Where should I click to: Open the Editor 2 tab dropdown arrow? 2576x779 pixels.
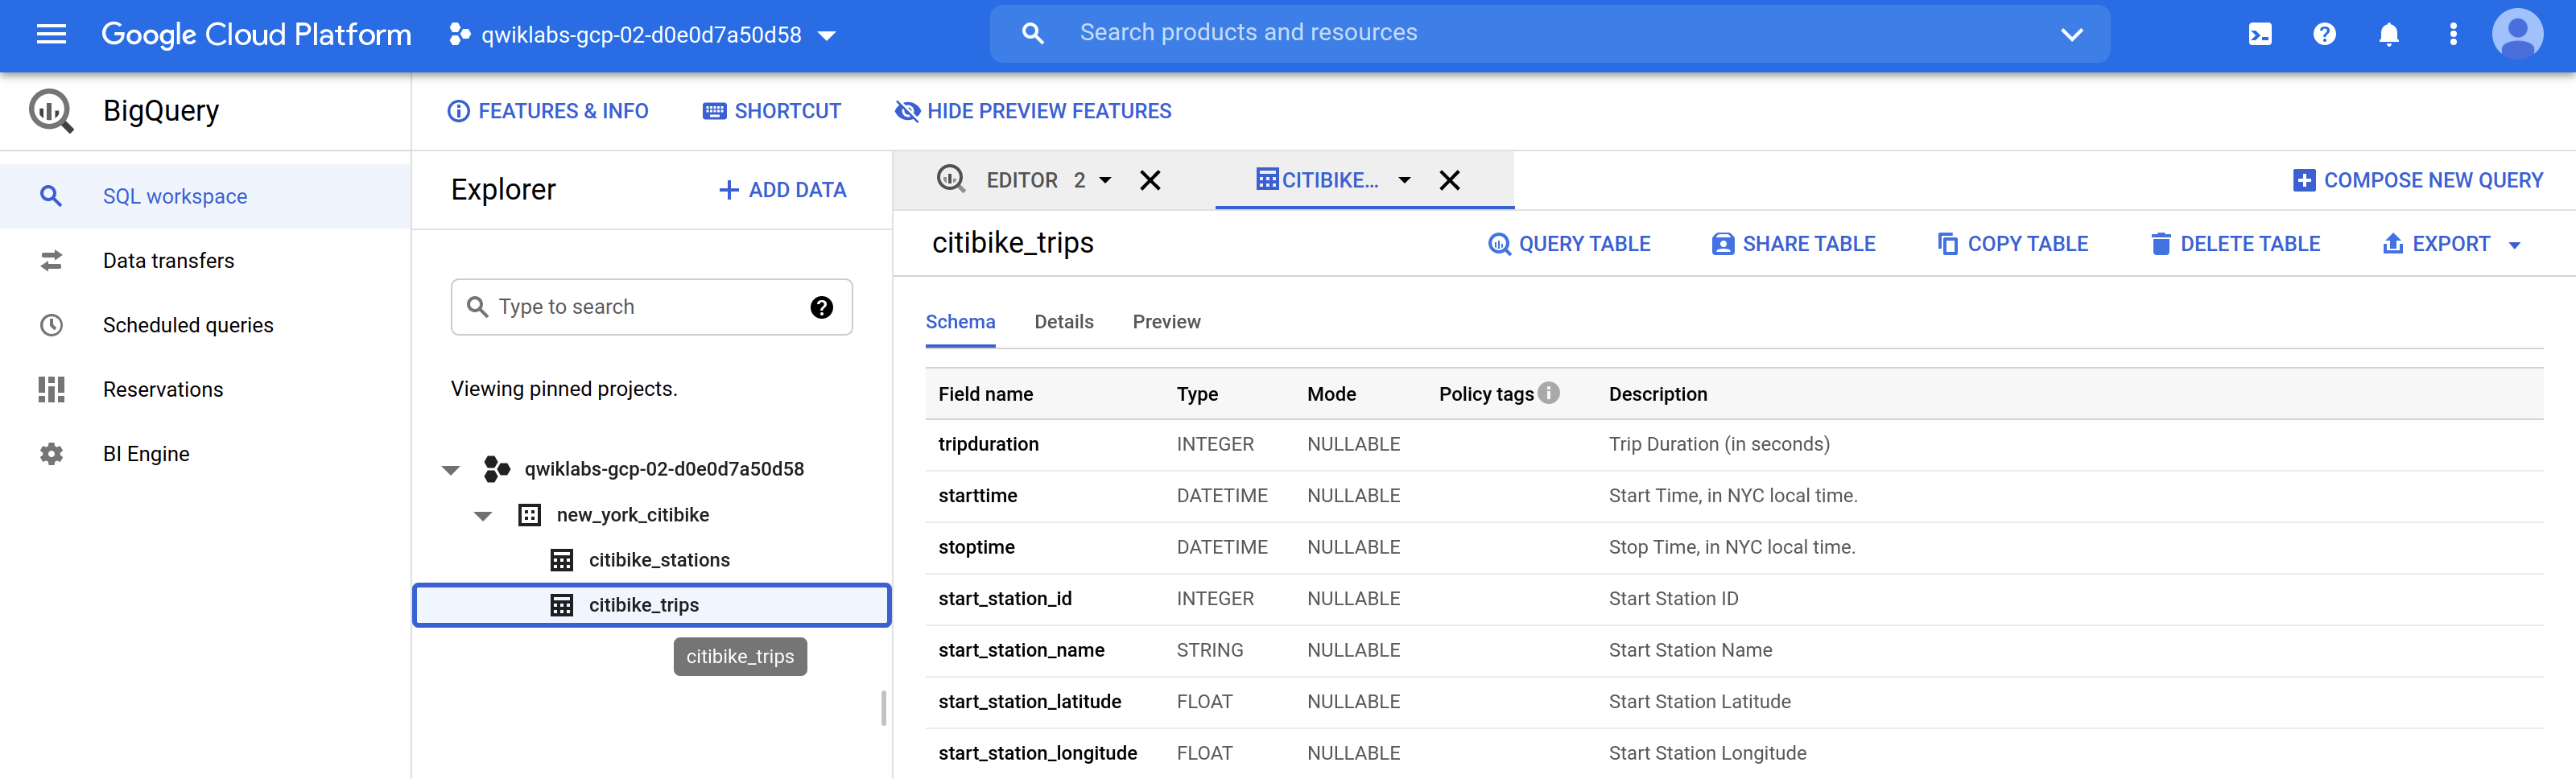(1105, 181)
